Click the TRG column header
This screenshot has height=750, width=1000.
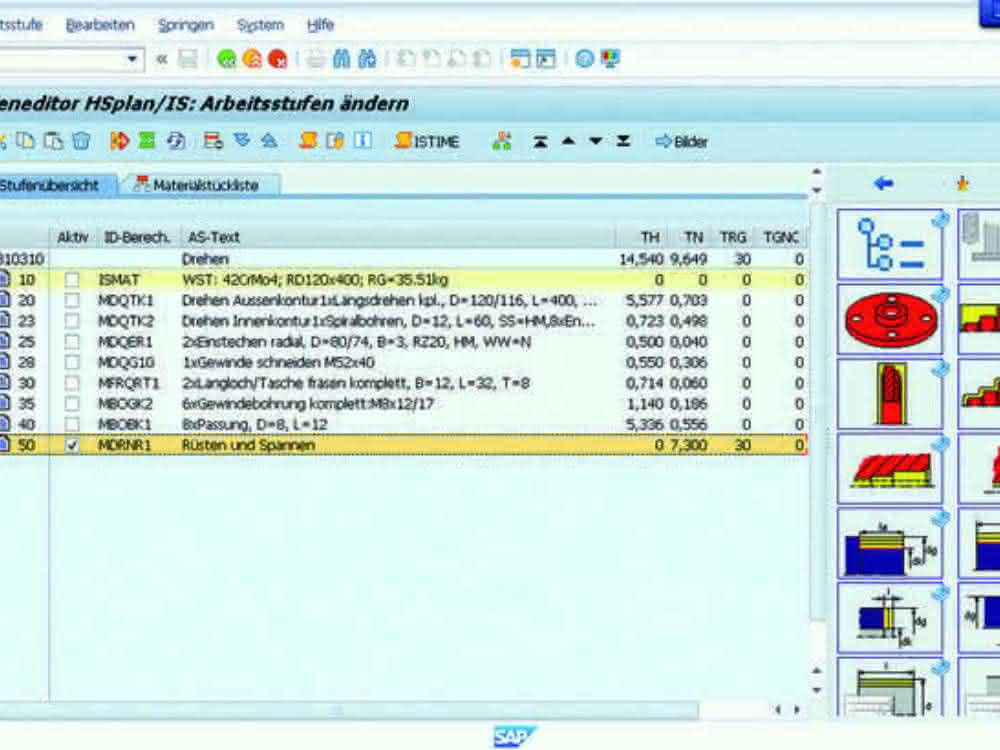pos(733,237)
